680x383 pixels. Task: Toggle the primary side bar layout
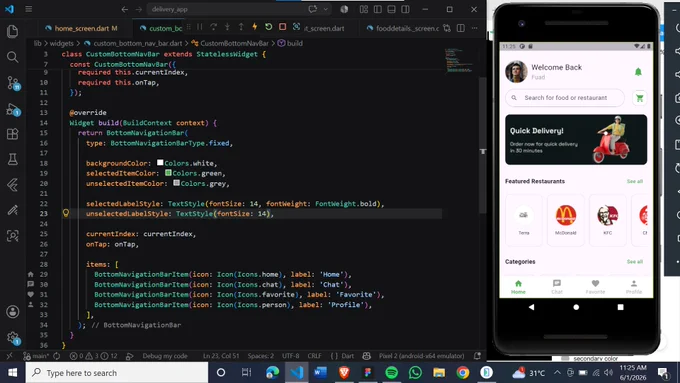click(x=378, y=9)
